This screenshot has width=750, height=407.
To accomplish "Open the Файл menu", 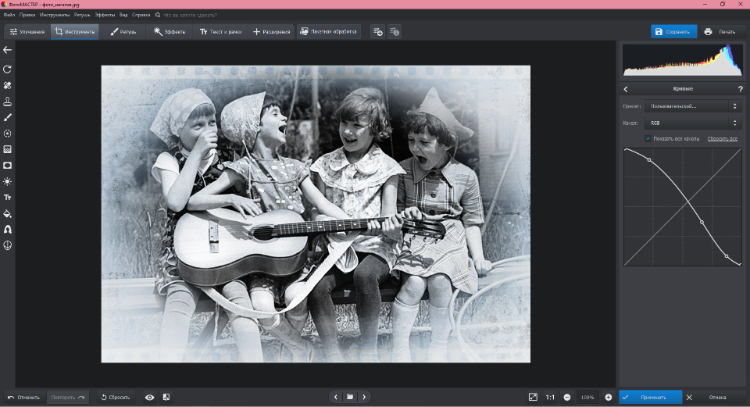I will pyautogui.click(x=10, y=15).
